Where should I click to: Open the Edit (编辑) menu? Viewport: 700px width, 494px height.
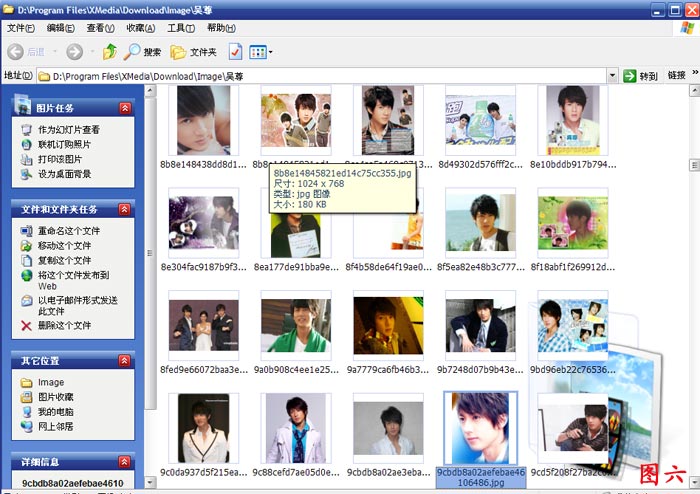60,28
